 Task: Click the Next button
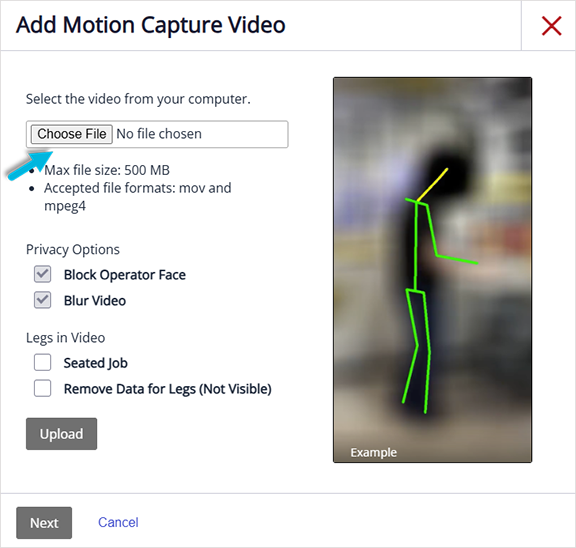point(44,523)
